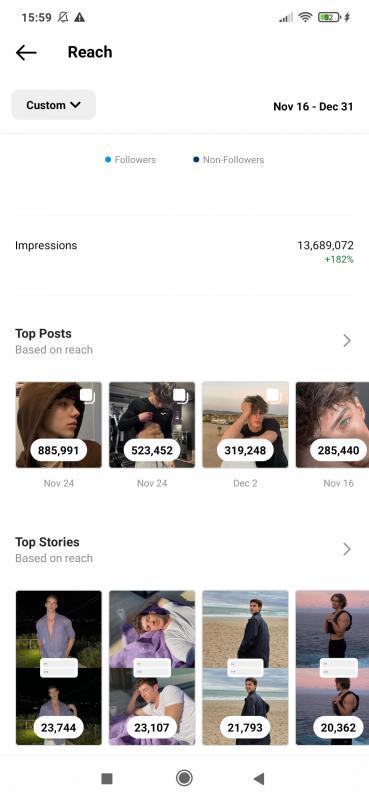Open the Nov 16 post with 285,440 reach
This screenshot has height=800, width=369.
pyautogui.click(x=332, y=424)
